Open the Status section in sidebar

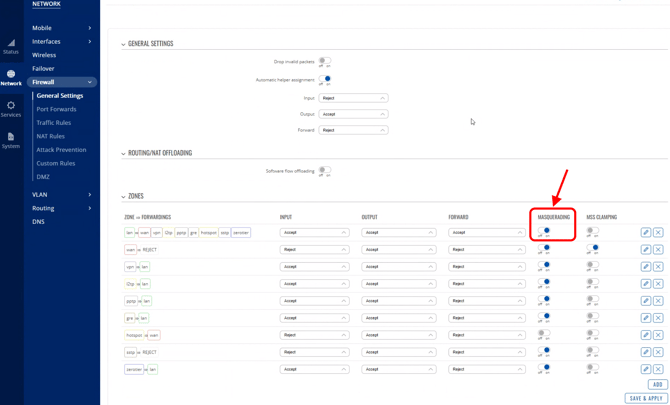(11, 46)
